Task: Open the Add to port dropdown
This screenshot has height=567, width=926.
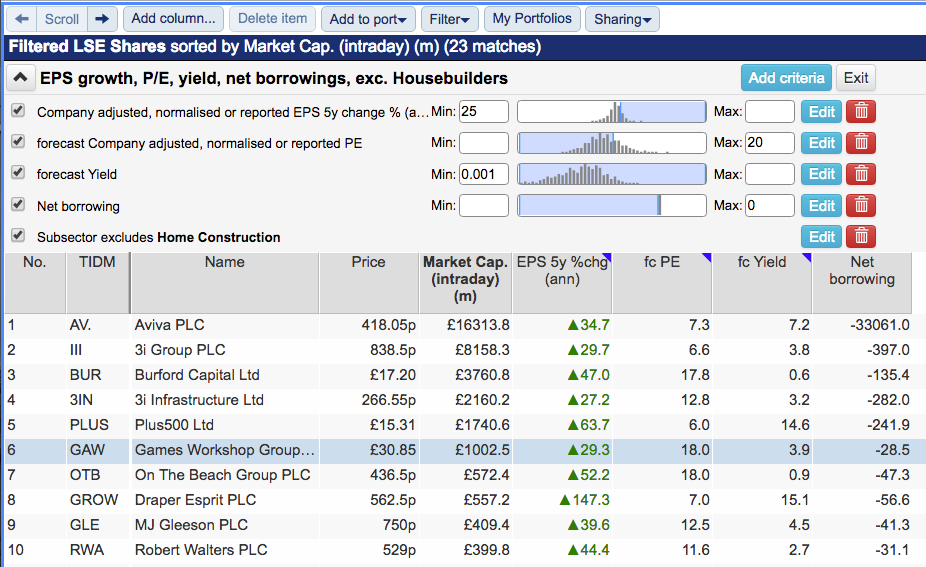Action: point(369,19)
